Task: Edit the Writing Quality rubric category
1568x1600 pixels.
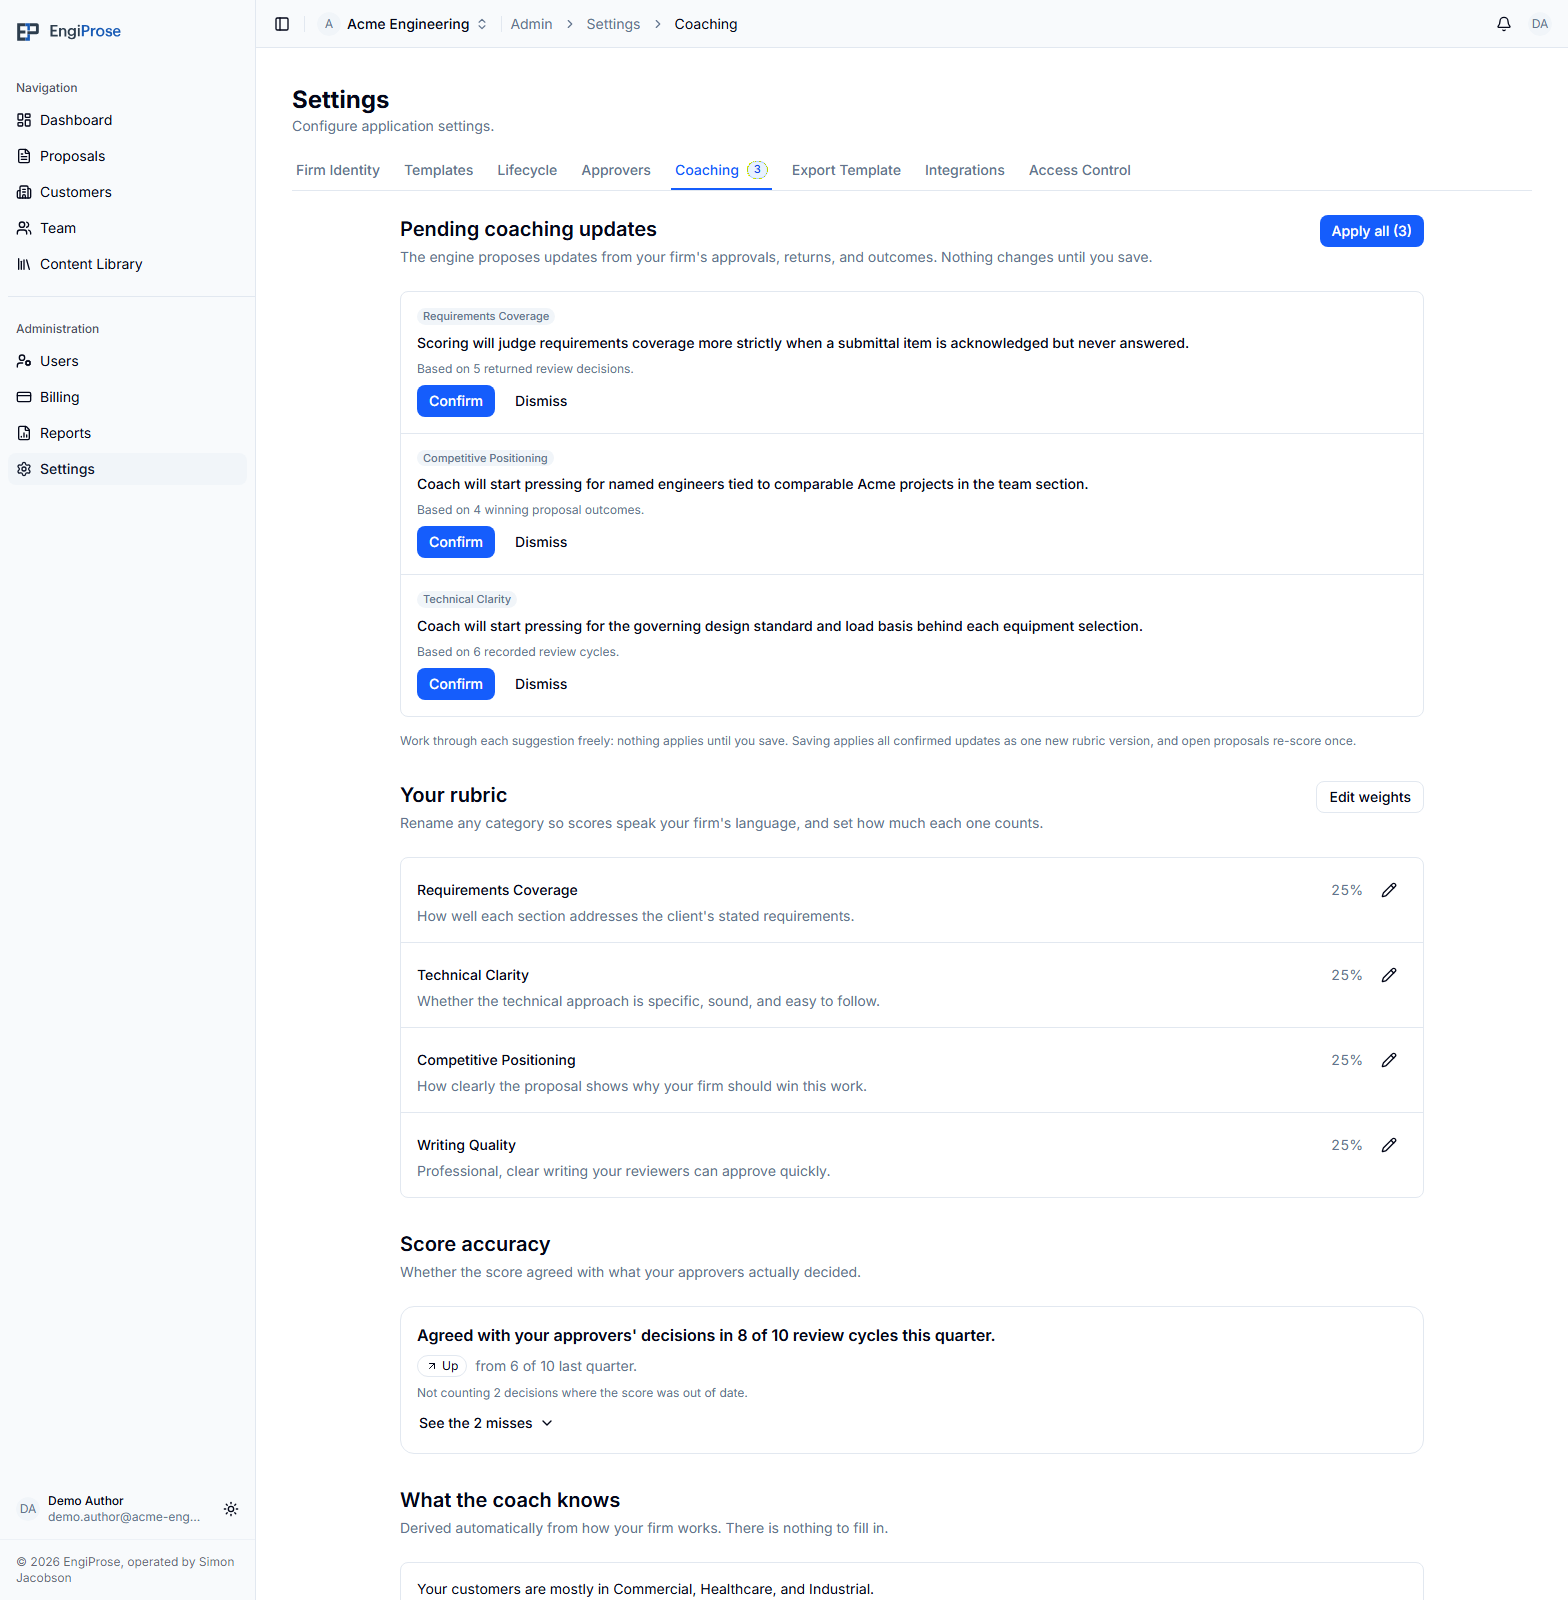Action: (1389, 1145)
